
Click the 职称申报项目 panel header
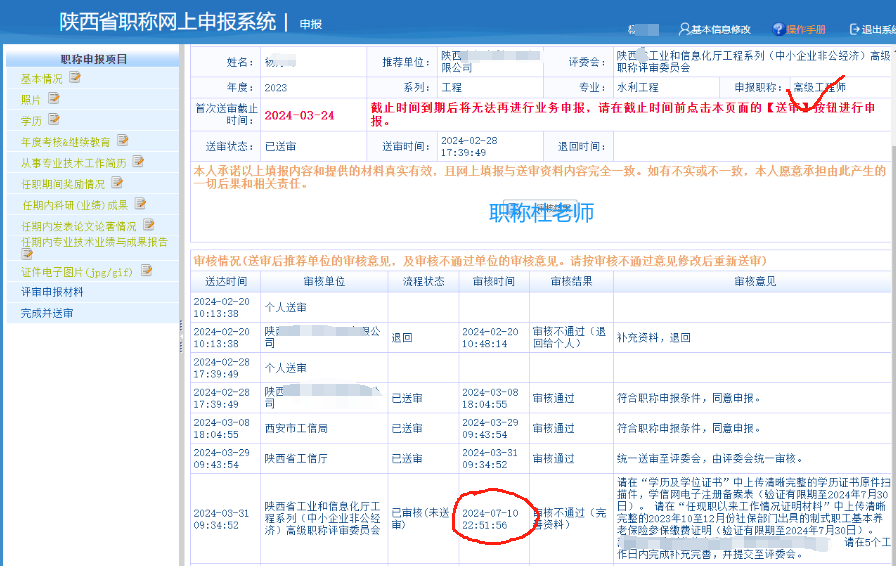tap(93, 59)
